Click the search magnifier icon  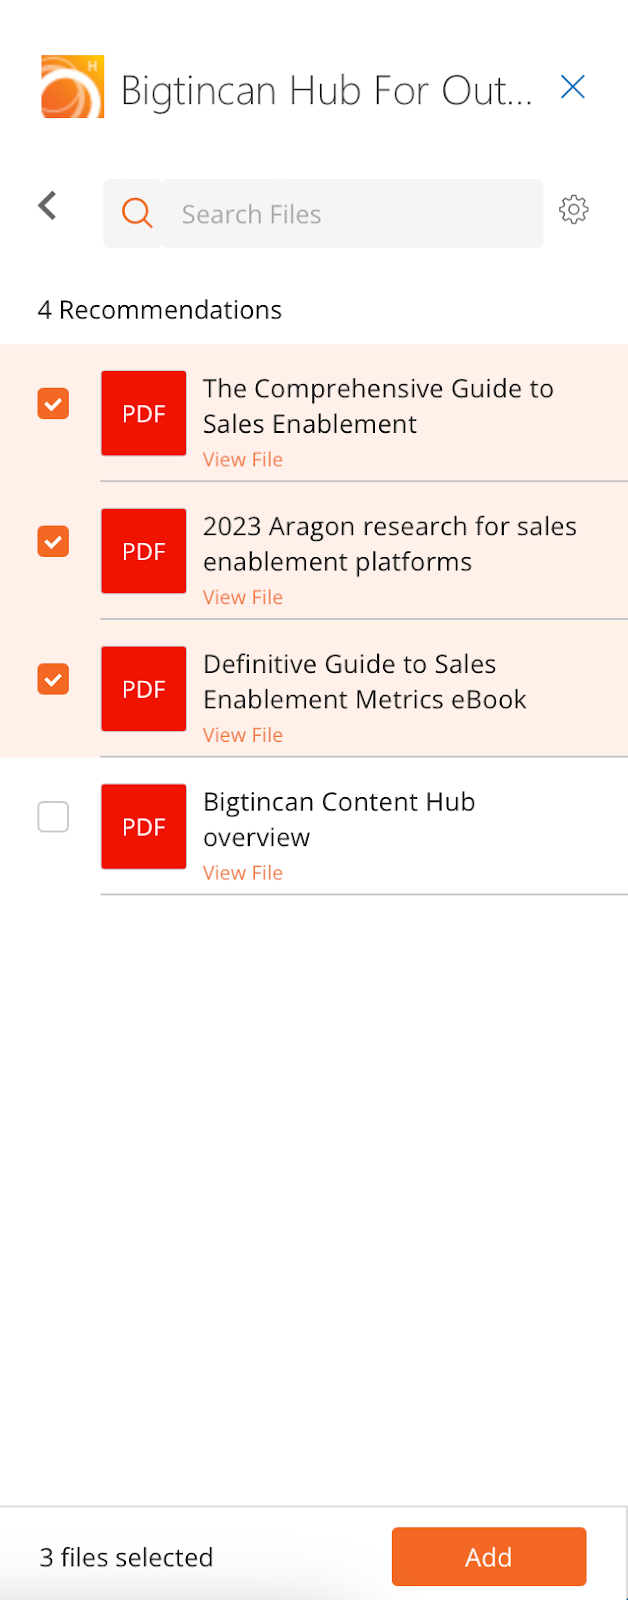pyautogui.click(x=137, y=213)
